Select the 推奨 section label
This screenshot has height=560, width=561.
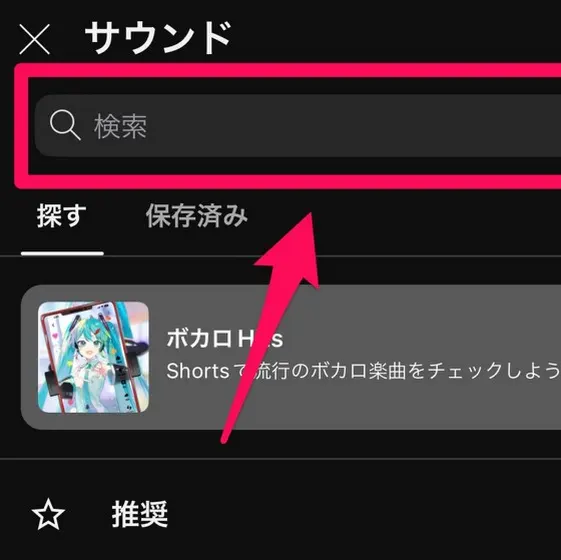140,514
